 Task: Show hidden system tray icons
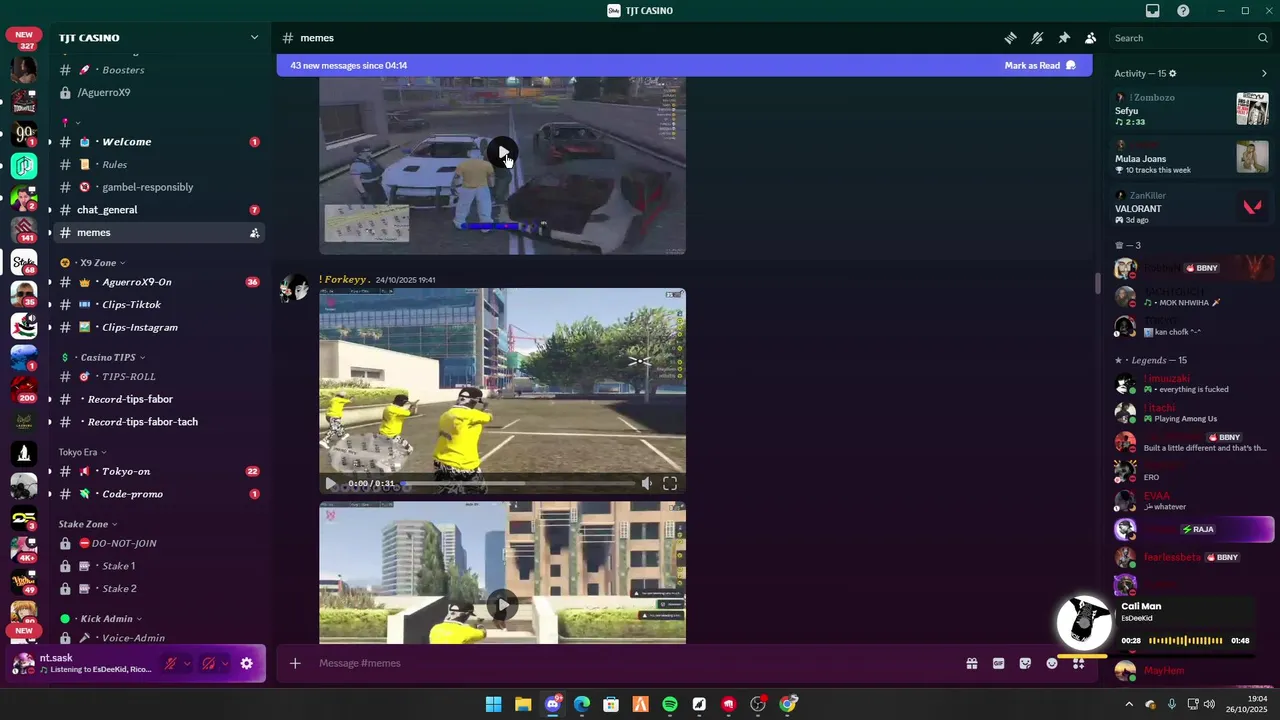[x=1129, y=704]
